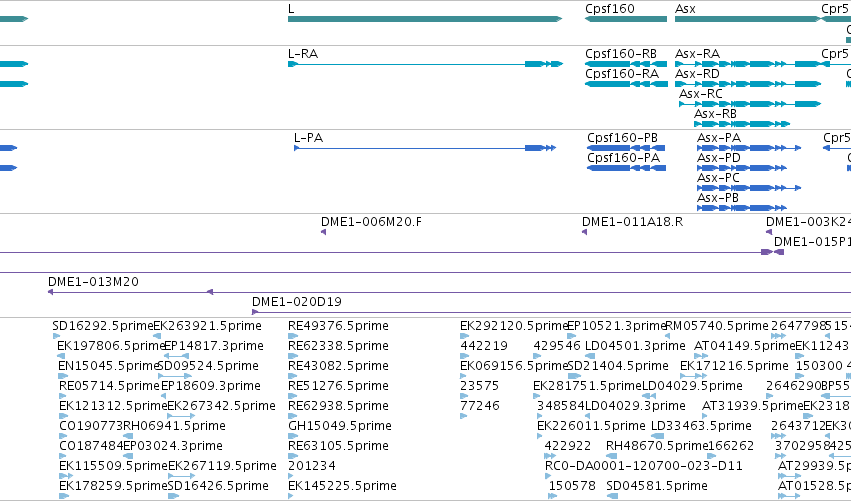The width and height of the screenshot is (851, 501).
Task: Click the SD09524.5prime EST label
Action: click(x=208, y=366)
